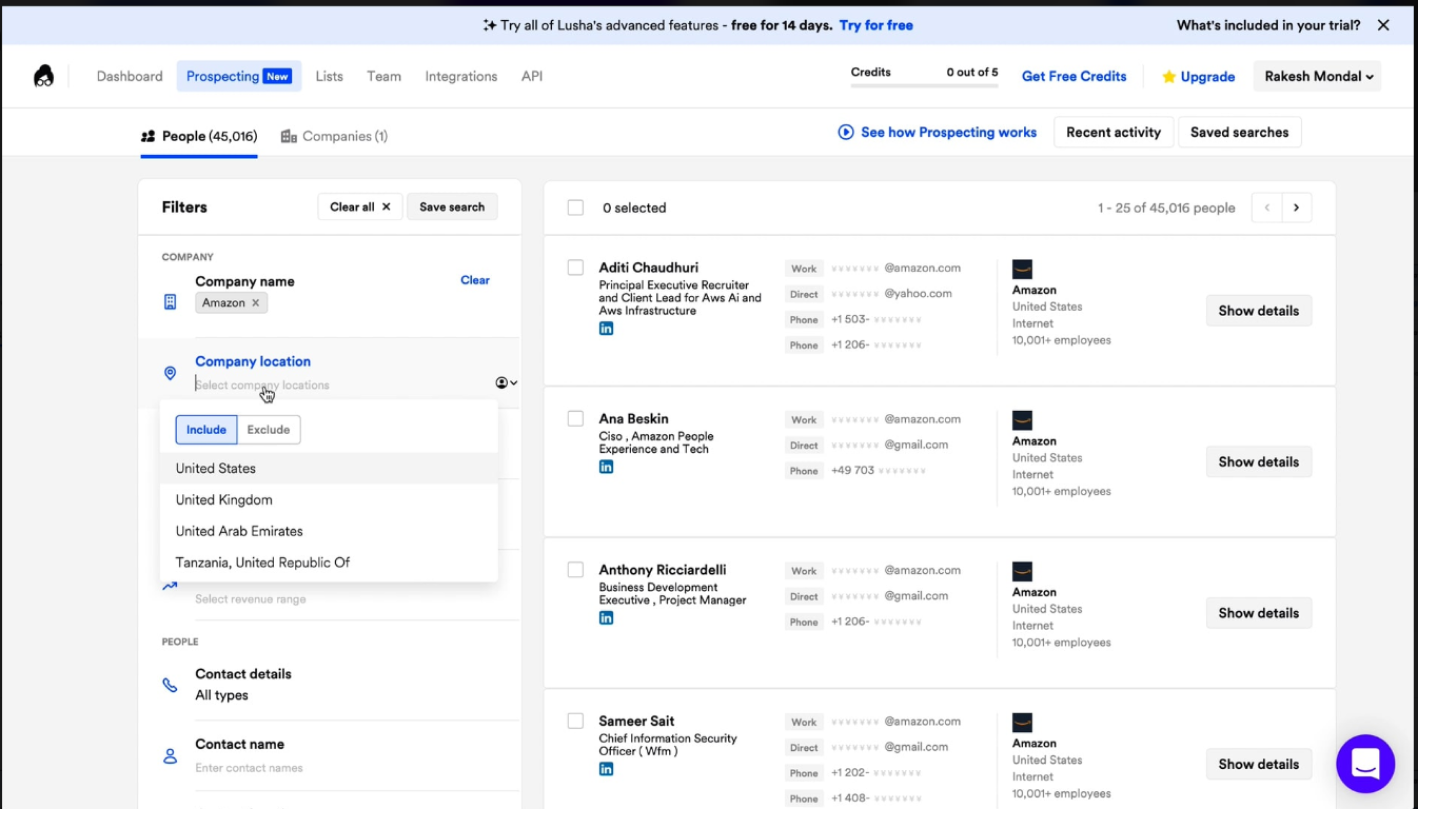Click What's included in your trial?
The height and width of the screenshot is (828, 1439).
click(1268, 25)
